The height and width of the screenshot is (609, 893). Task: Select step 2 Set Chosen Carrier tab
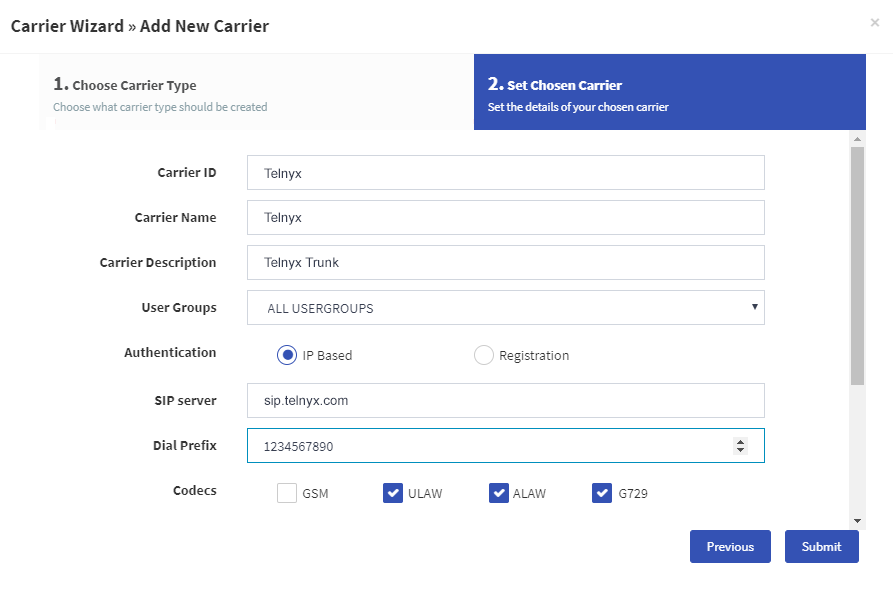(x=670, y=92)
